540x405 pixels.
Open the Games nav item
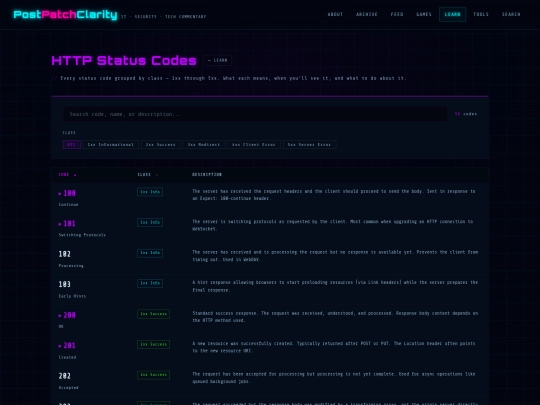424,14
